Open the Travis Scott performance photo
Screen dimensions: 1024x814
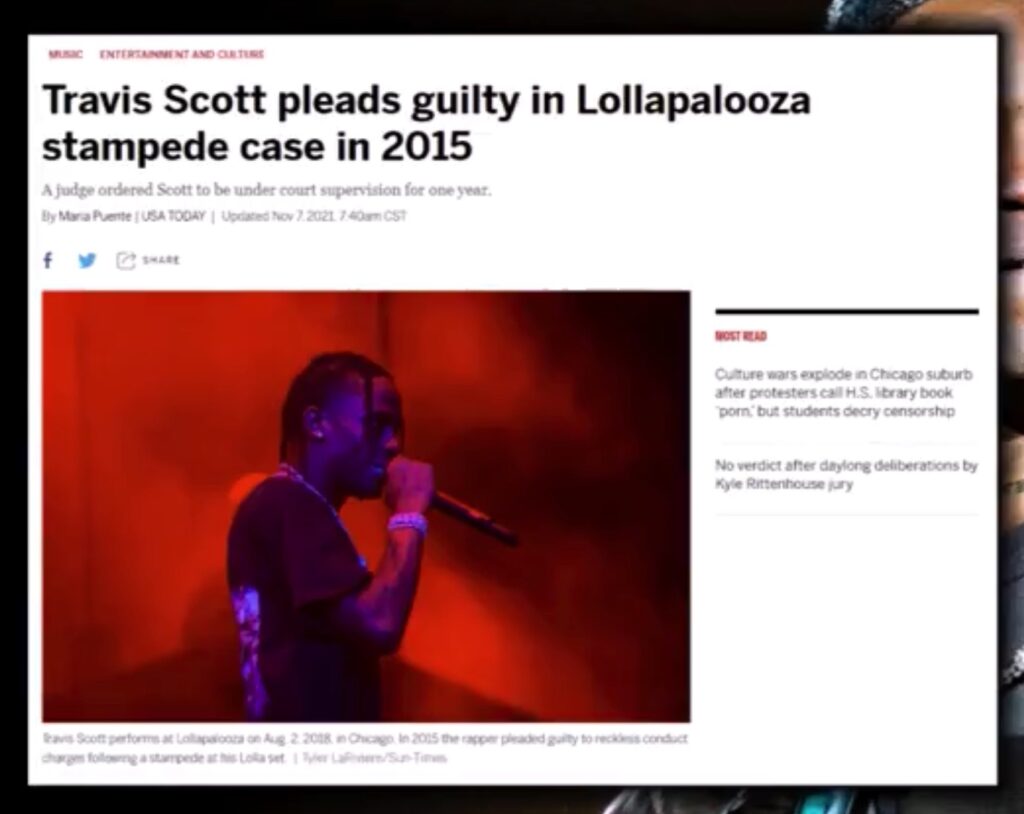point(366,506)
